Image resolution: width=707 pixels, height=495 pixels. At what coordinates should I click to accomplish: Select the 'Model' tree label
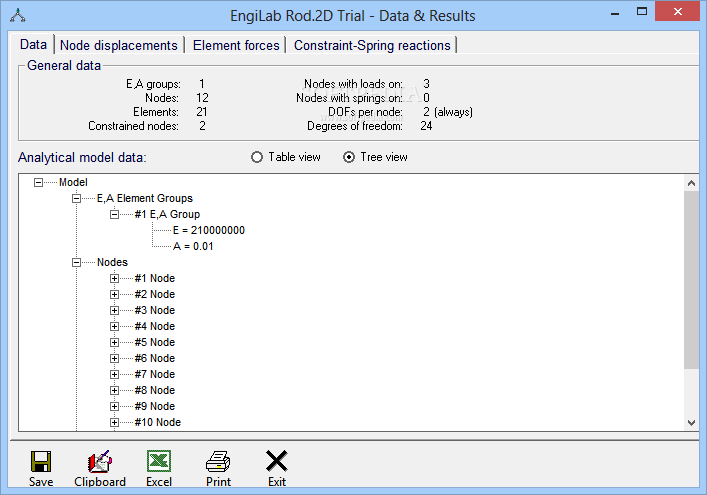pyautogui.click(x=73, y=182)
